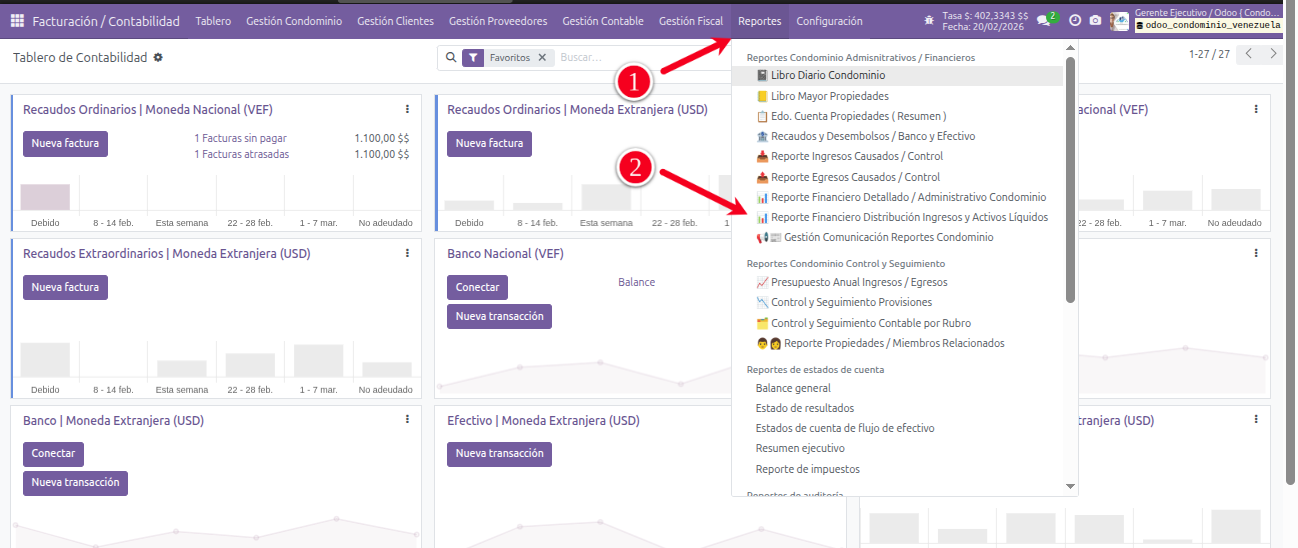This screenshot has height=548, width=1298.
Task: Go to the next page with the pager arrow
Action: [1273, 55]
